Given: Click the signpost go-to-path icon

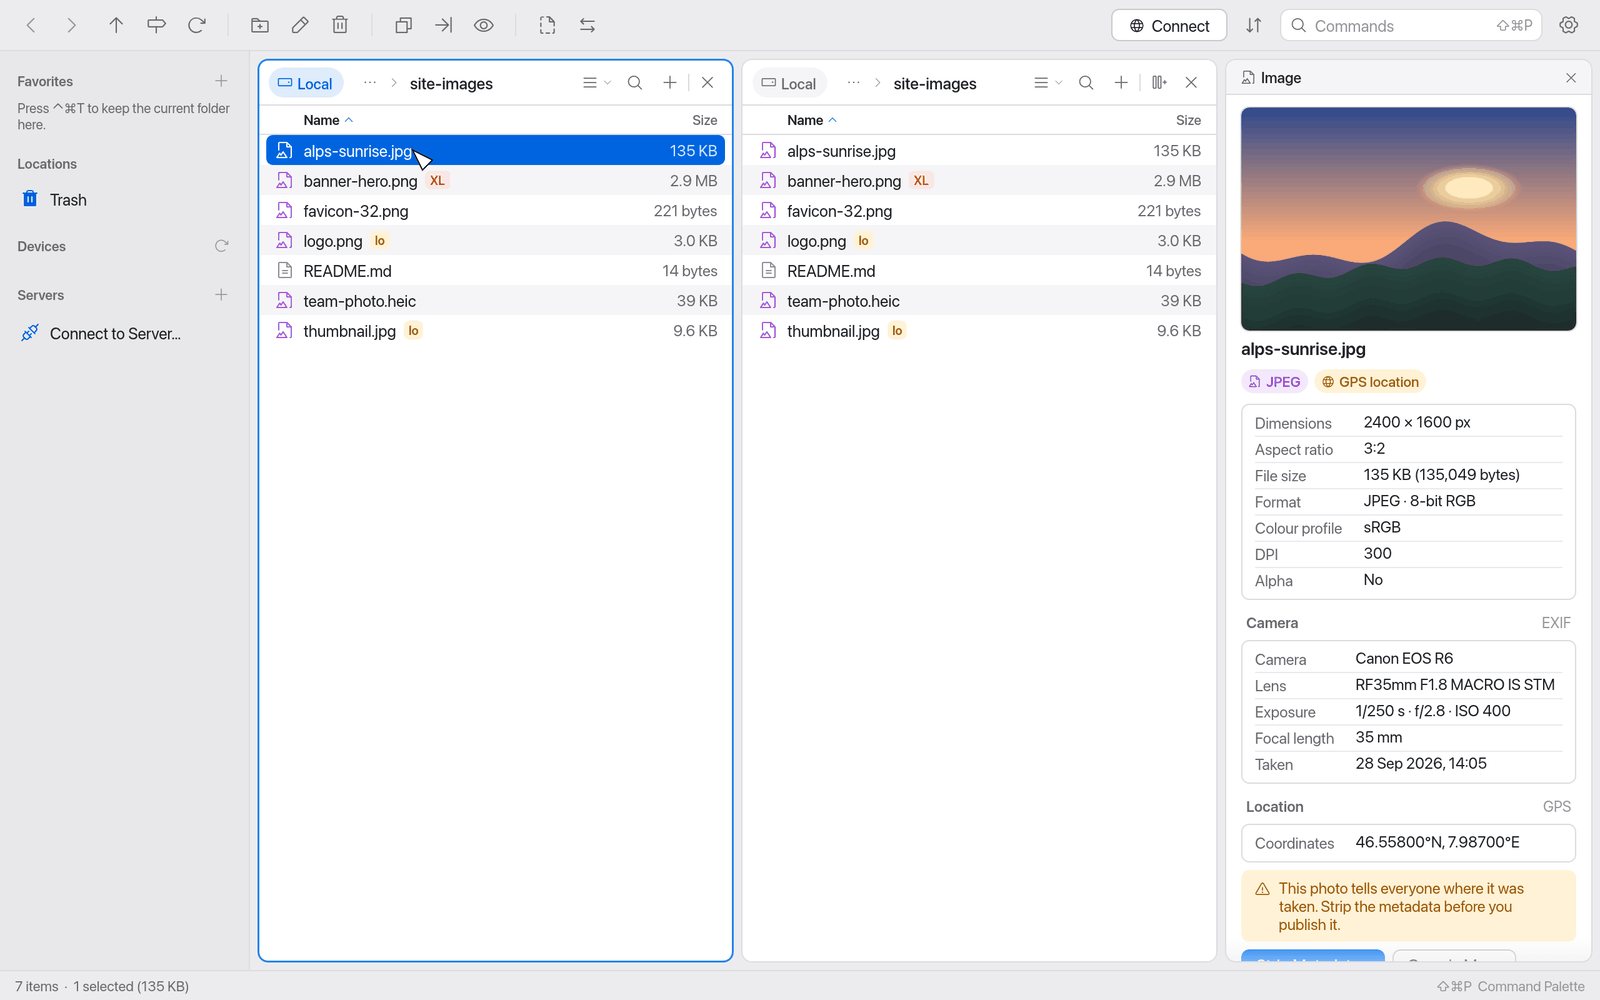Looking at the screenshot, I should click(156, 25).
